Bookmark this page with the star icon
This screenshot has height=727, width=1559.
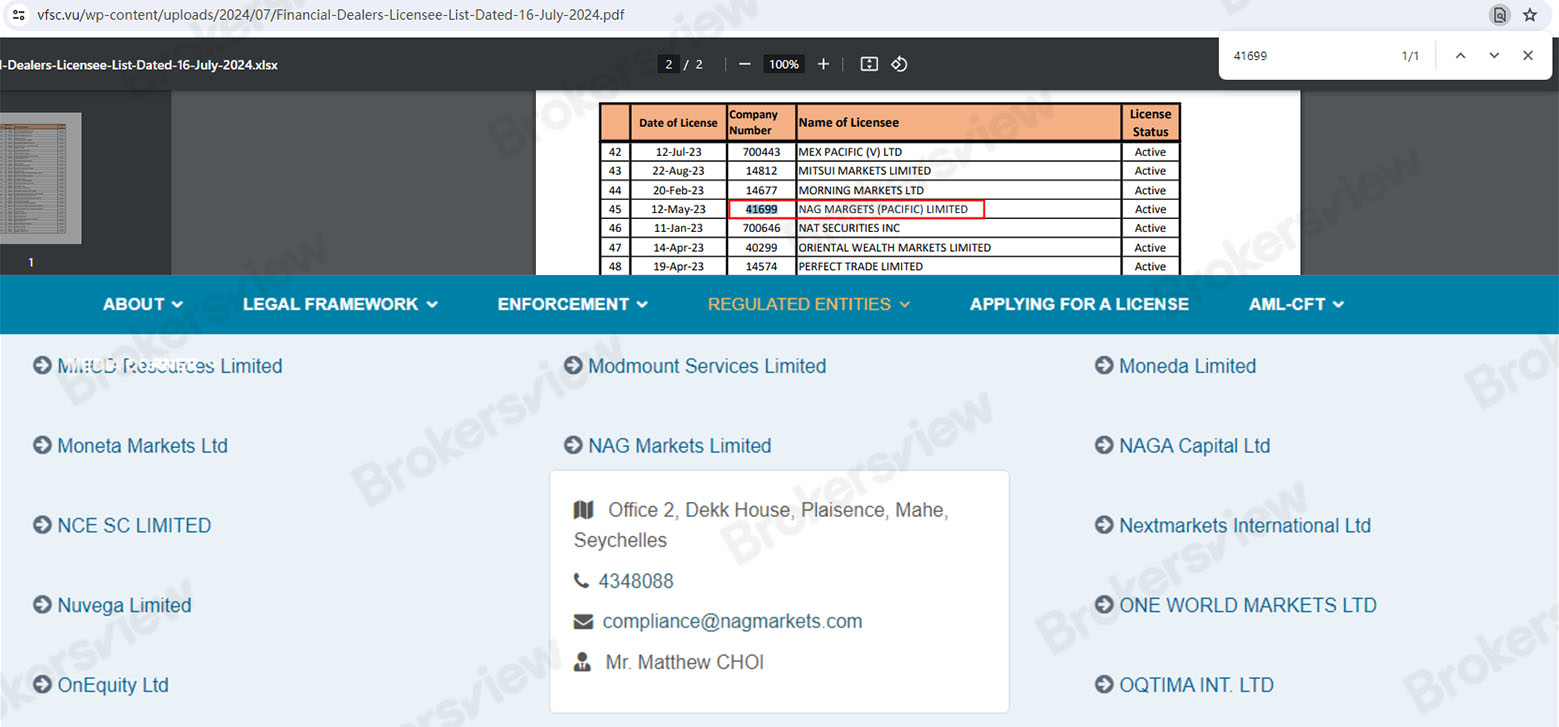pos(1532,15)
